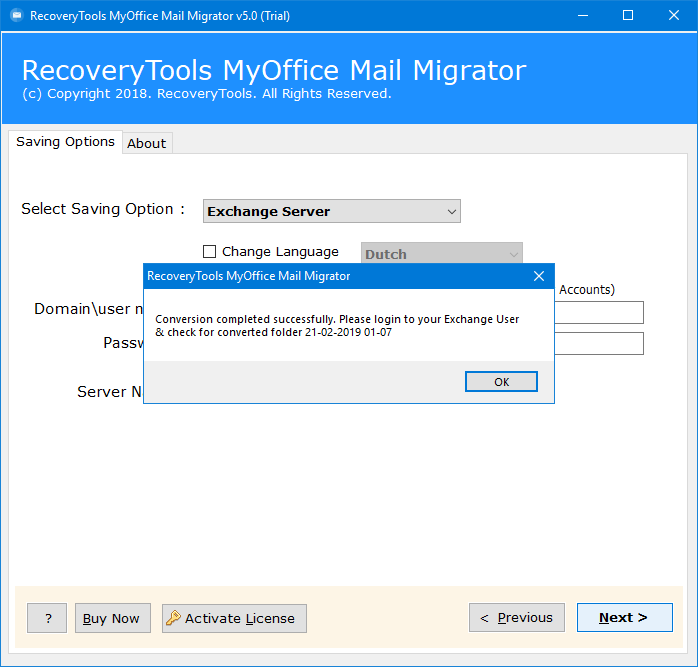Screen dimensions: 698x667
Task: Minimize the Mail Migrator window
Action: pyautogui.click(x=583, y=16)
